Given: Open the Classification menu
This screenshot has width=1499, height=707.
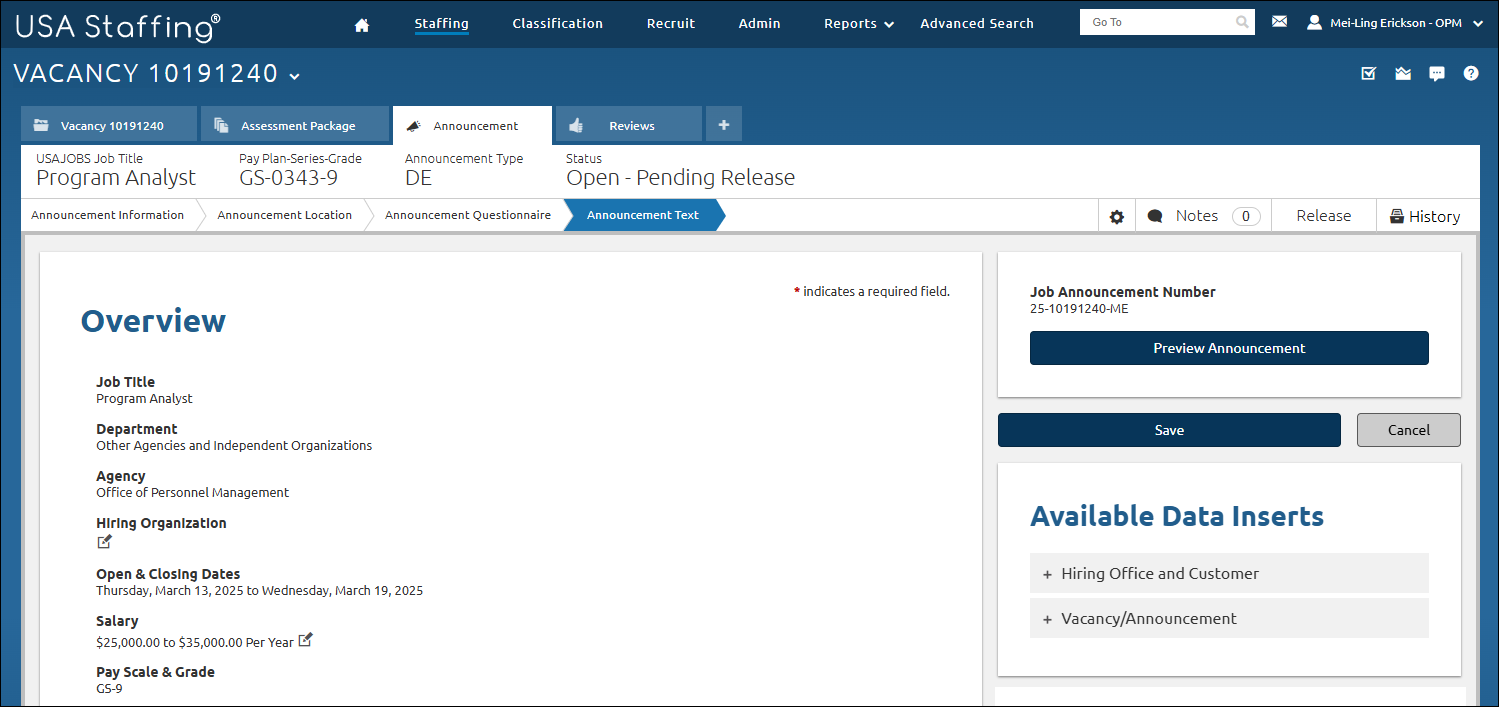Looking at the screenshot, I should [x=557, y=24].
